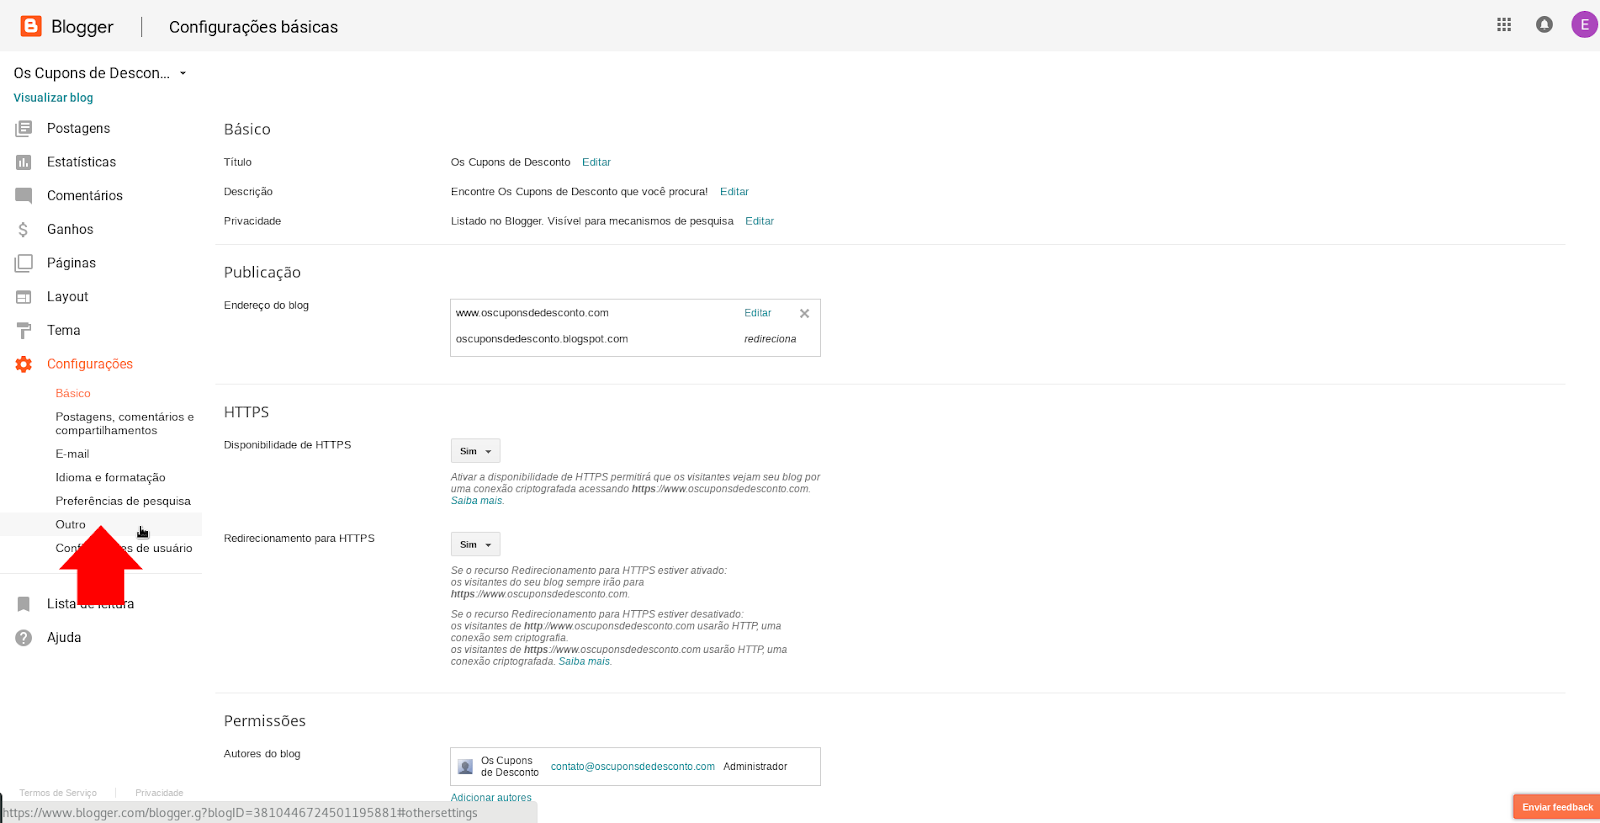The height and width of the screenshot is (823, 1600).
Task: Expand the blog selector dropdown arrow
Action: tap(183, 73)
